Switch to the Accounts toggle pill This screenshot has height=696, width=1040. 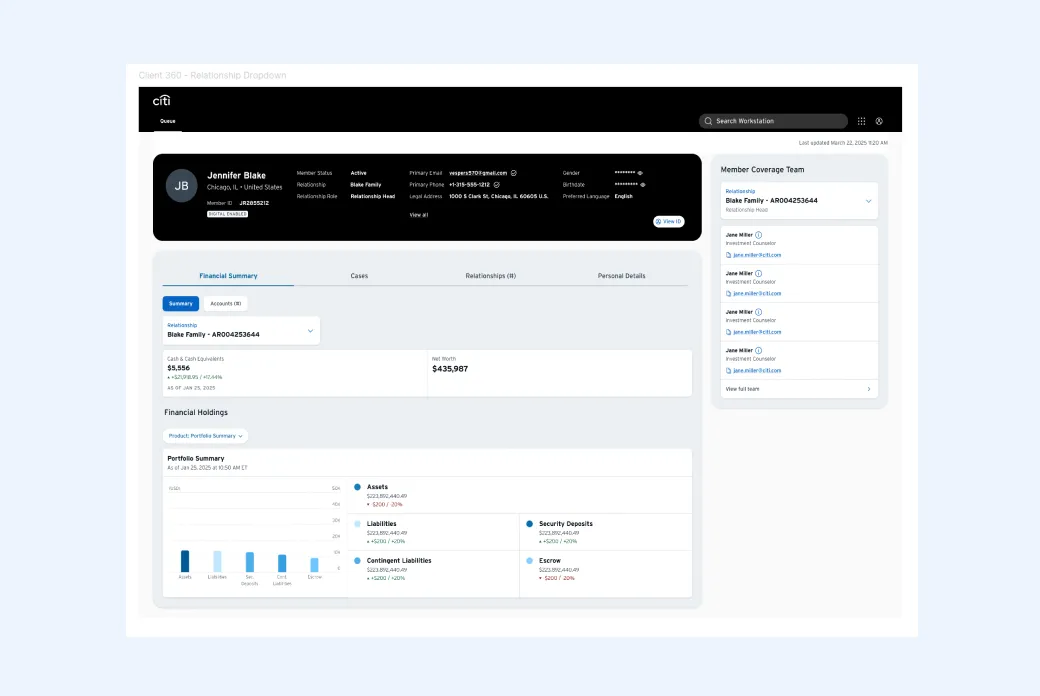point(226,303)
